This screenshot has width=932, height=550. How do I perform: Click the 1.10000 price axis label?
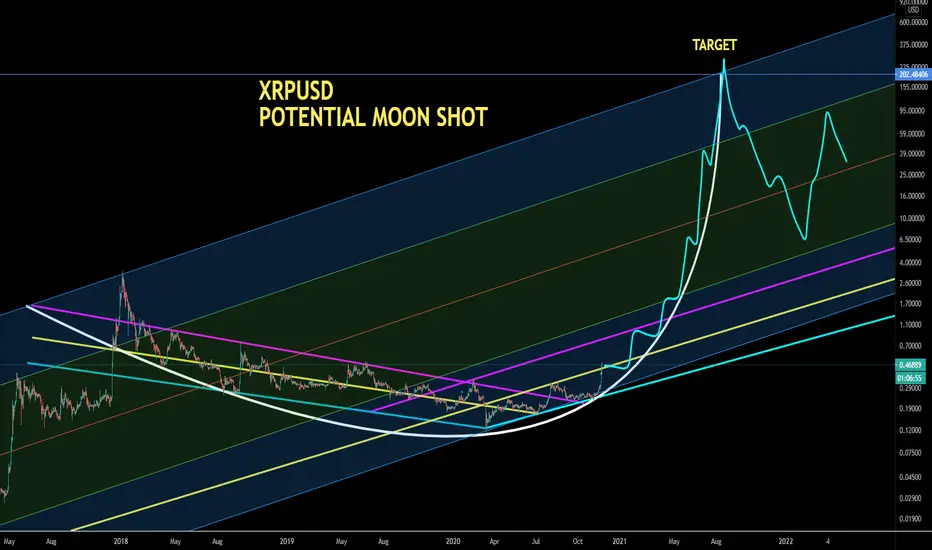click(x=913, y=325)
